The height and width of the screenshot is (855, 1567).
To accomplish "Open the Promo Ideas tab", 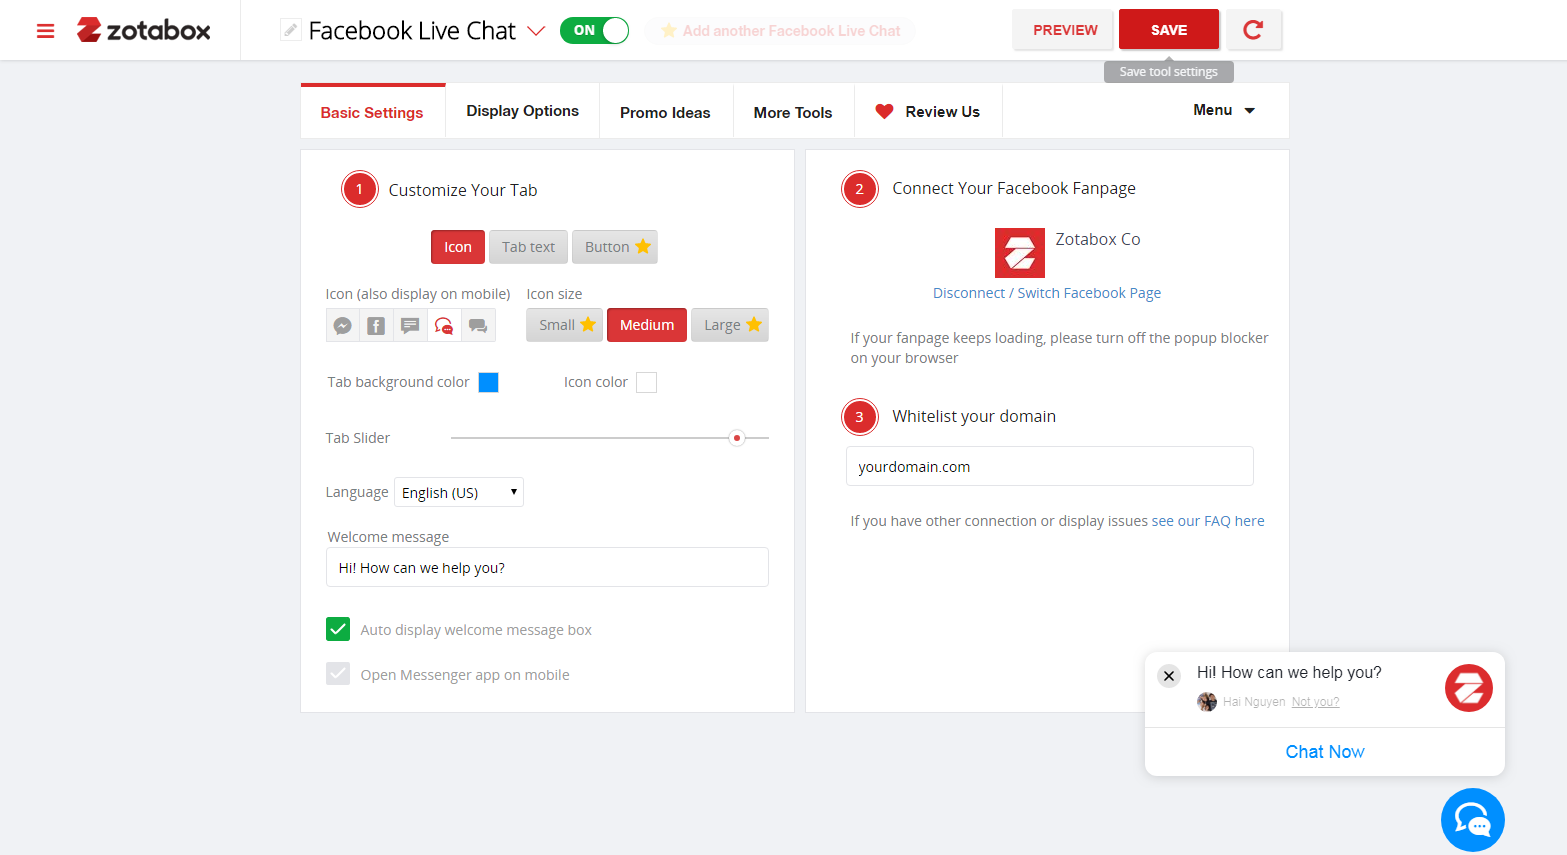I will 665,111.
